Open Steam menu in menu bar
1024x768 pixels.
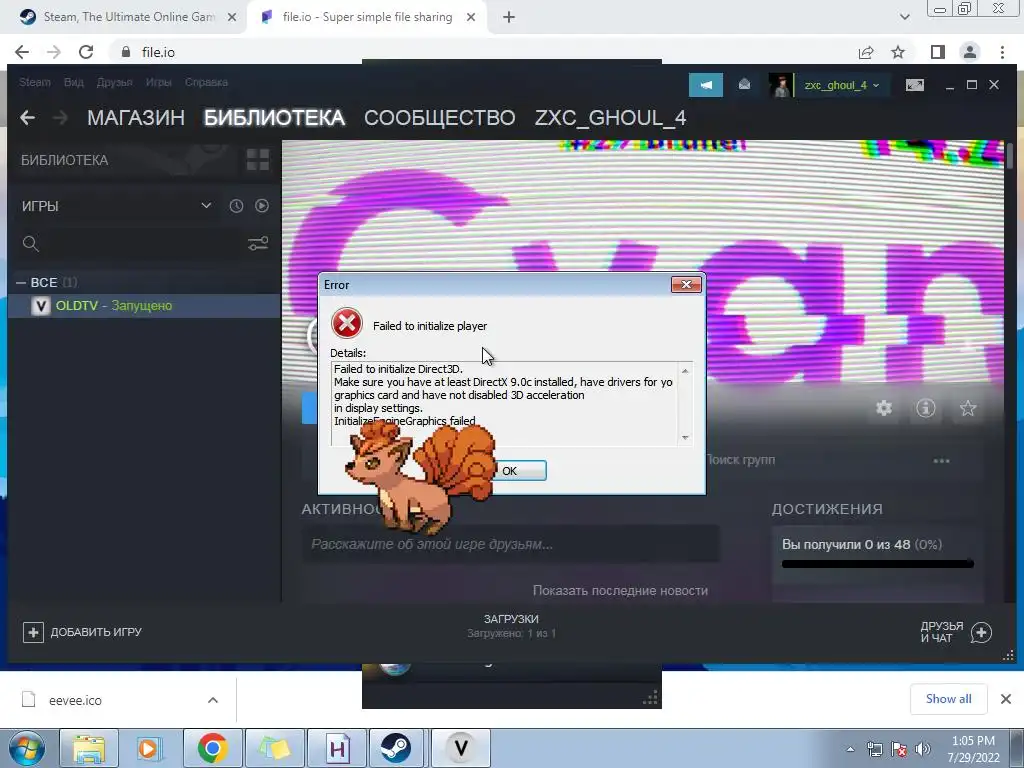(35, 82)
